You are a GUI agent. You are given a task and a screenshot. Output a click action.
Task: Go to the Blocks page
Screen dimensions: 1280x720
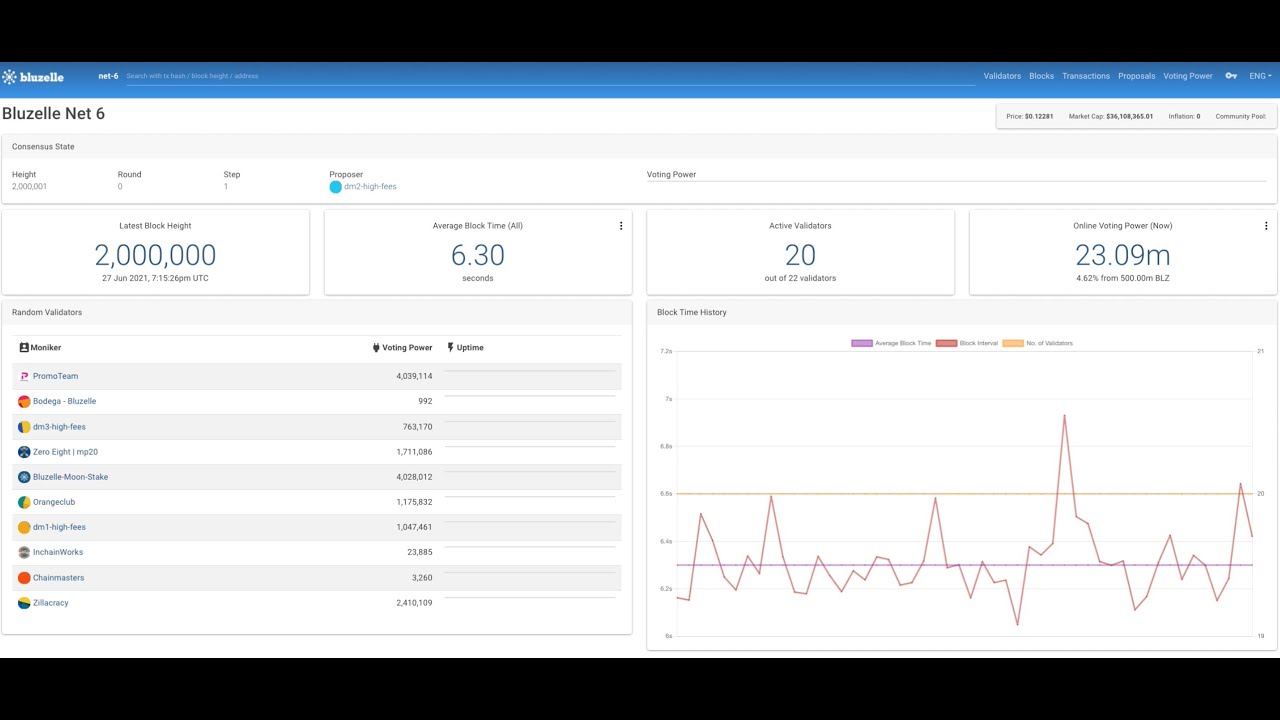1041,76
